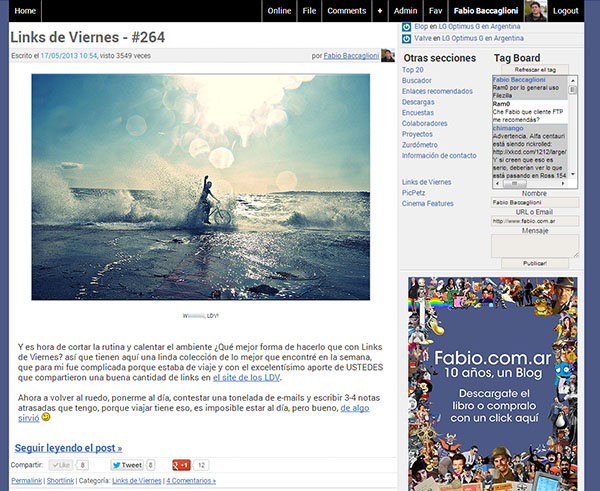Click small author avatar beside byline
Image resolution: width=600 pixels, height=491 pixels.
[388, 55]
